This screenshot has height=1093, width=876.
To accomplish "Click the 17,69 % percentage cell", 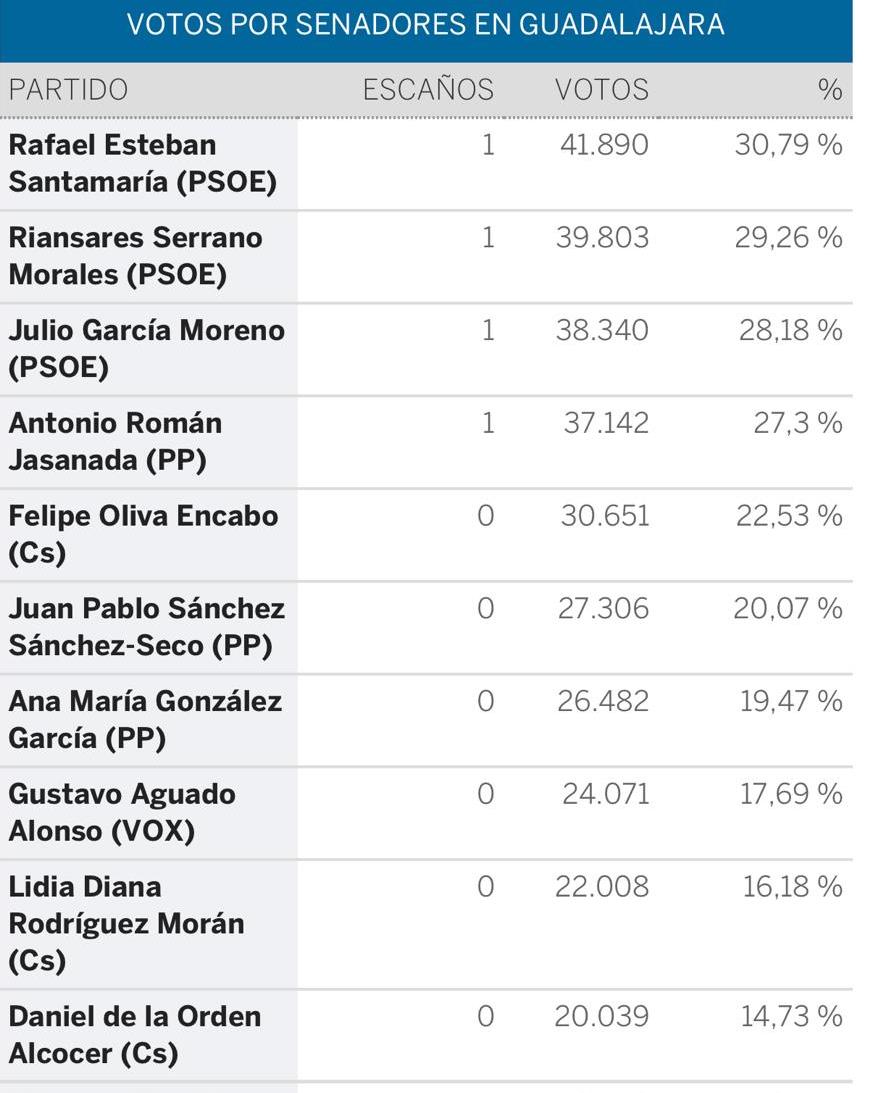I will pos(791,794).
